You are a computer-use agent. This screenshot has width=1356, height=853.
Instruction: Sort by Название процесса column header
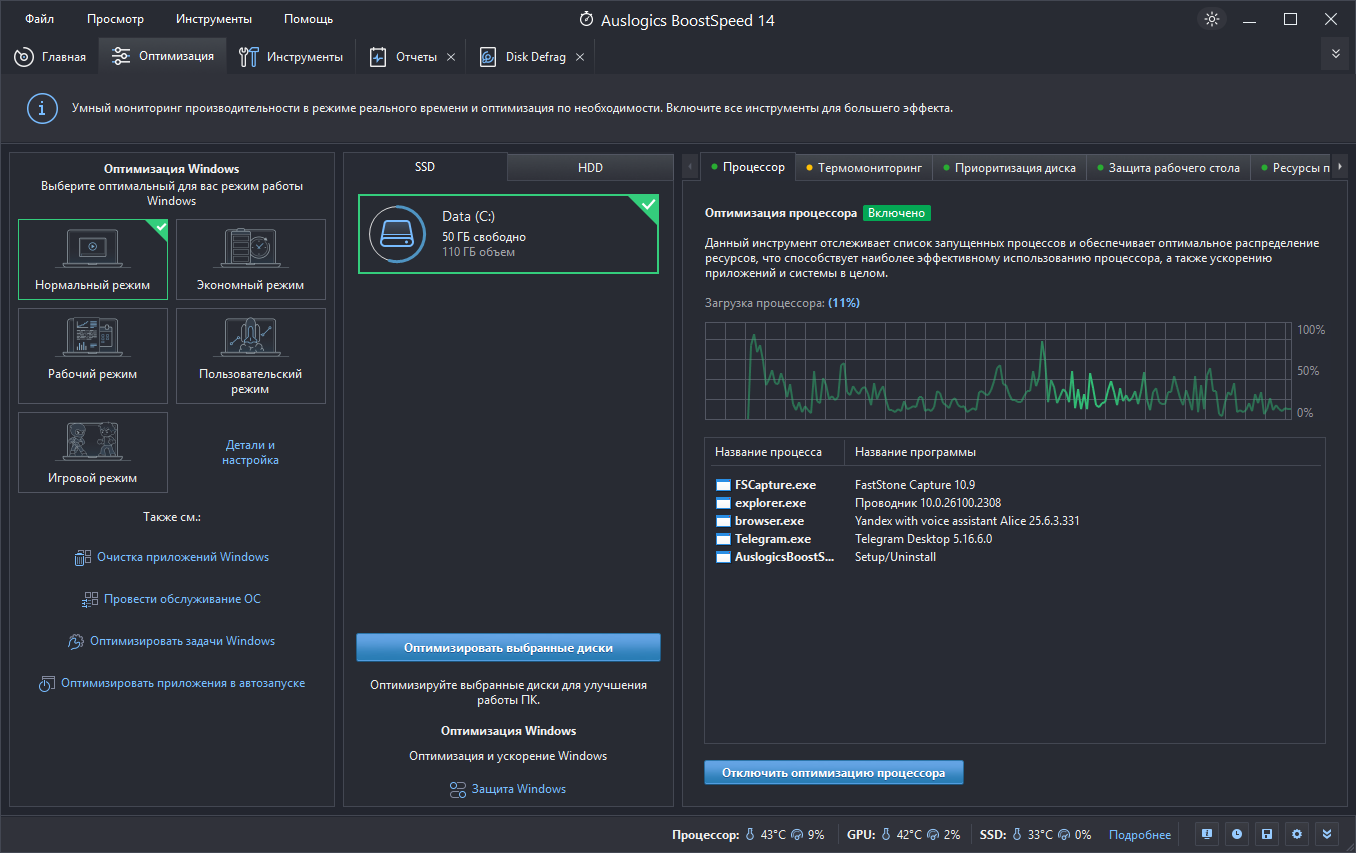coord(768,452)
